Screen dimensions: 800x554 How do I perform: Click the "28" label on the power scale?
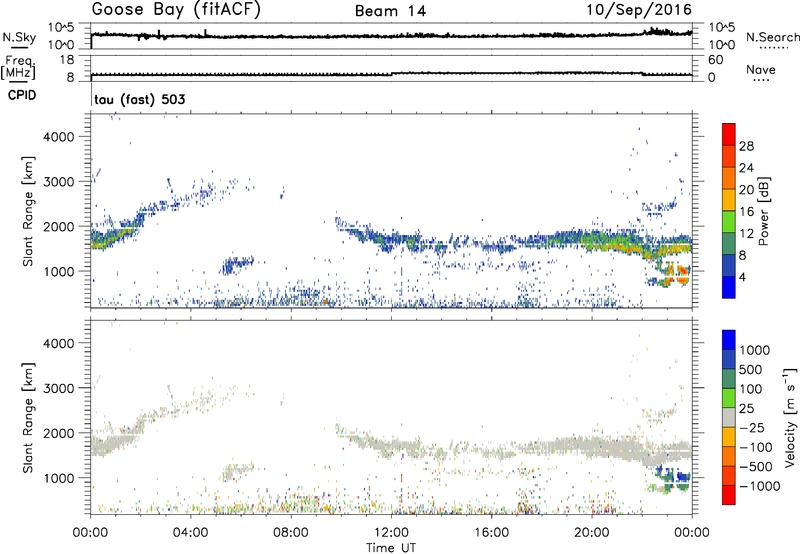[746, 146]
